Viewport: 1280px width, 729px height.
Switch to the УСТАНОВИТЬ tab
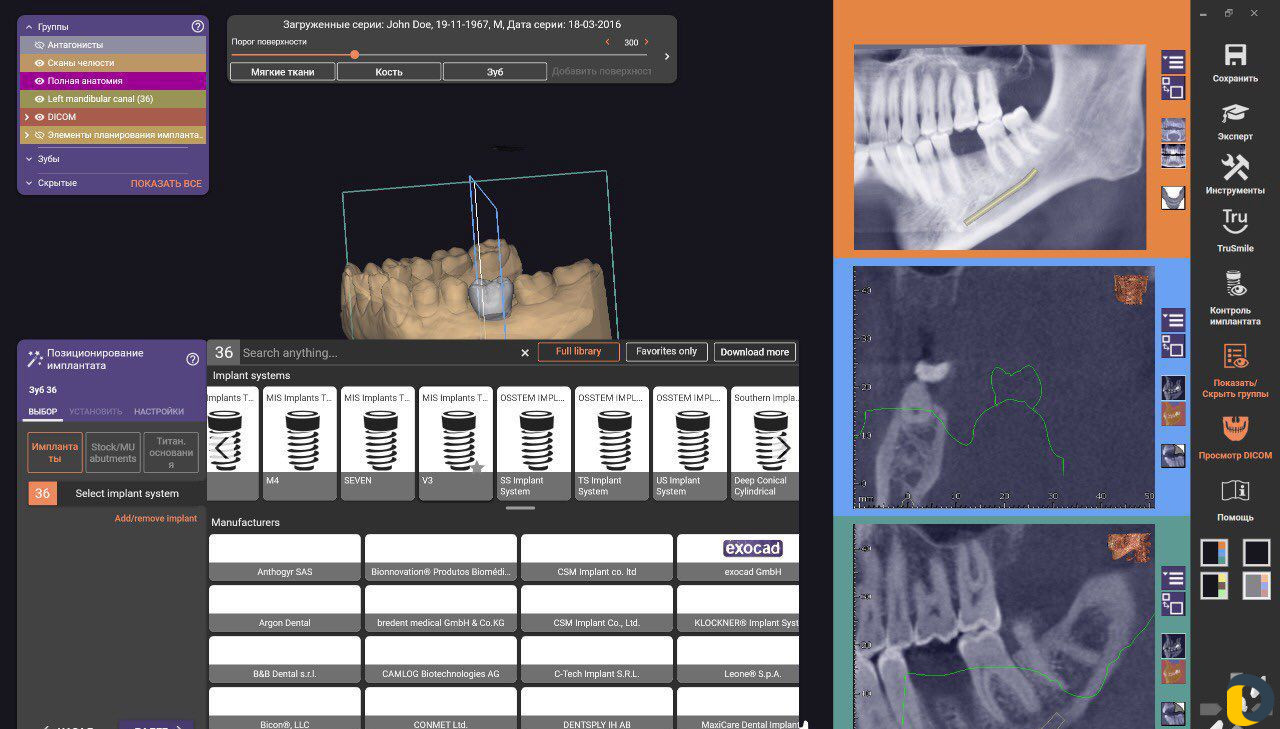pyautogui.click(x=96, y=411)
